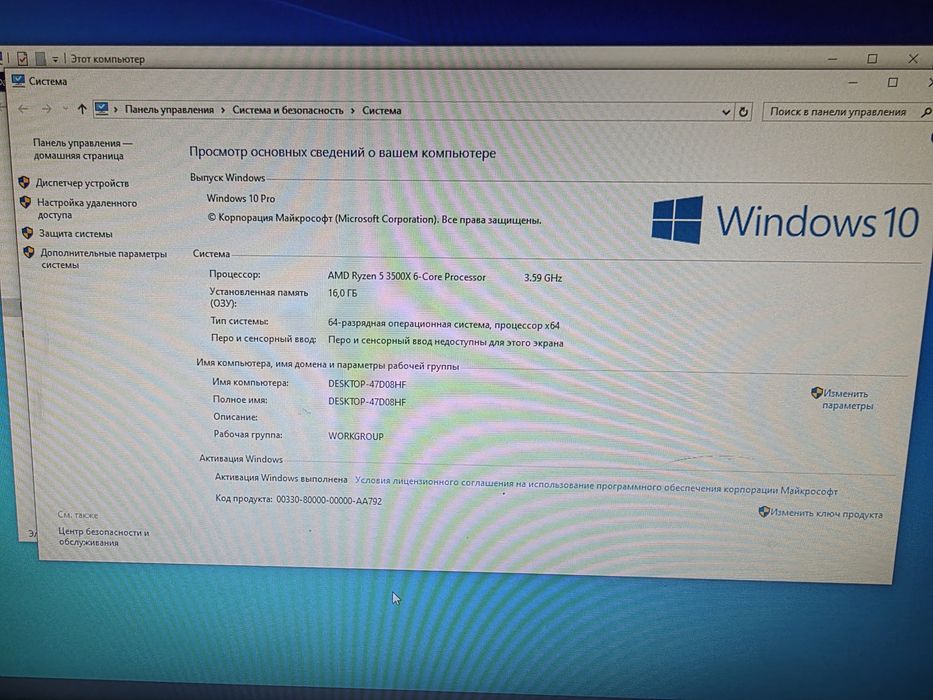Click the search magnifier icon

[x=926, y=112]
